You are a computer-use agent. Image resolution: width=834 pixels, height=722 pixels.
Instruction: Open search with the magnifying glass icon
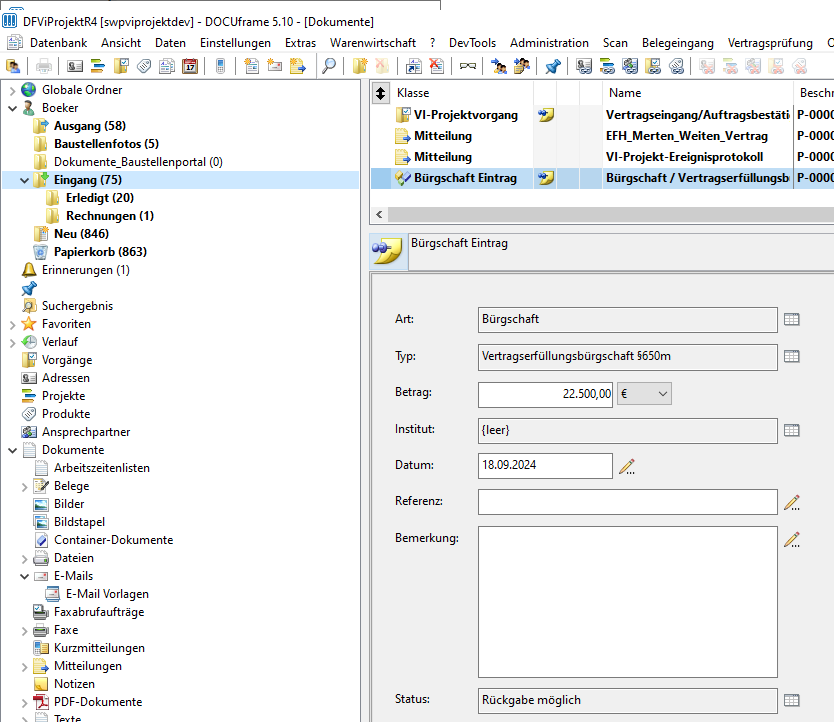[x=329, y=67]
